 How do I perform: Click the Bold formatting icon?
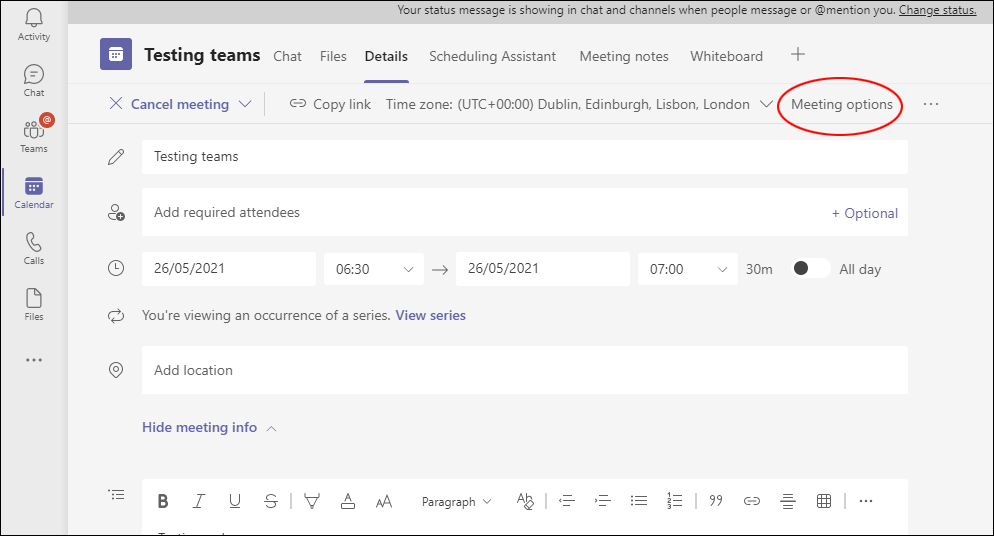(163, 501)
